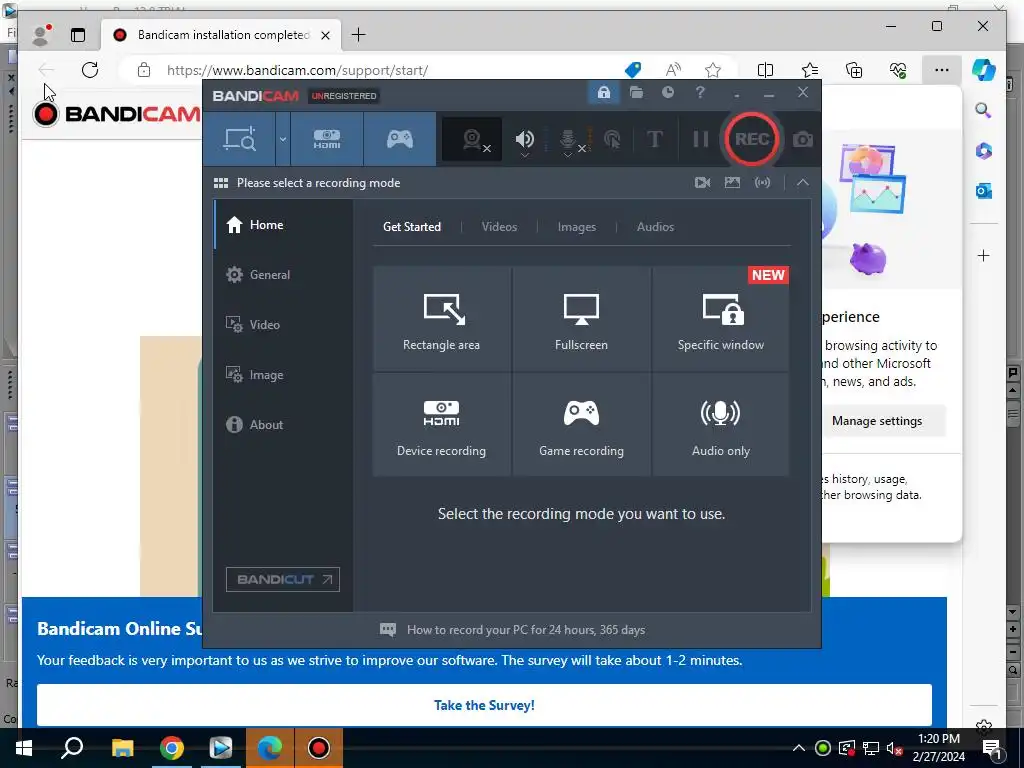The width and height of the screenshot is (1024, 768).
Task: Click the Bandicam lock icon in title bar
Action: click(603, 93)
